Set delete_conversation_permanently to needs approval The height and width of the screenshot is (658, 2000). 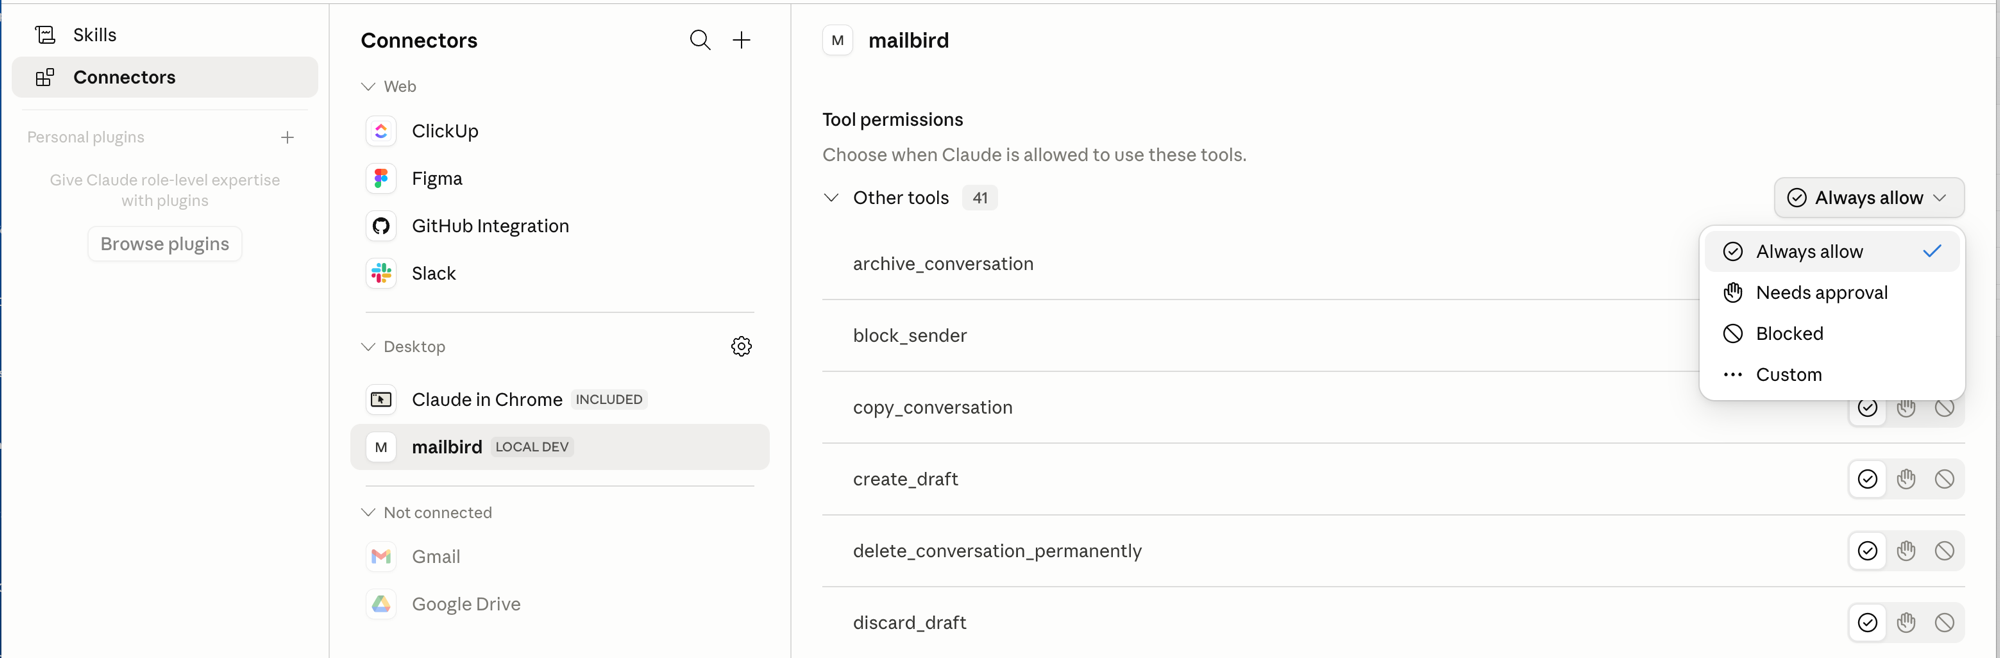pyautogui.click(x=1906, y=551)
